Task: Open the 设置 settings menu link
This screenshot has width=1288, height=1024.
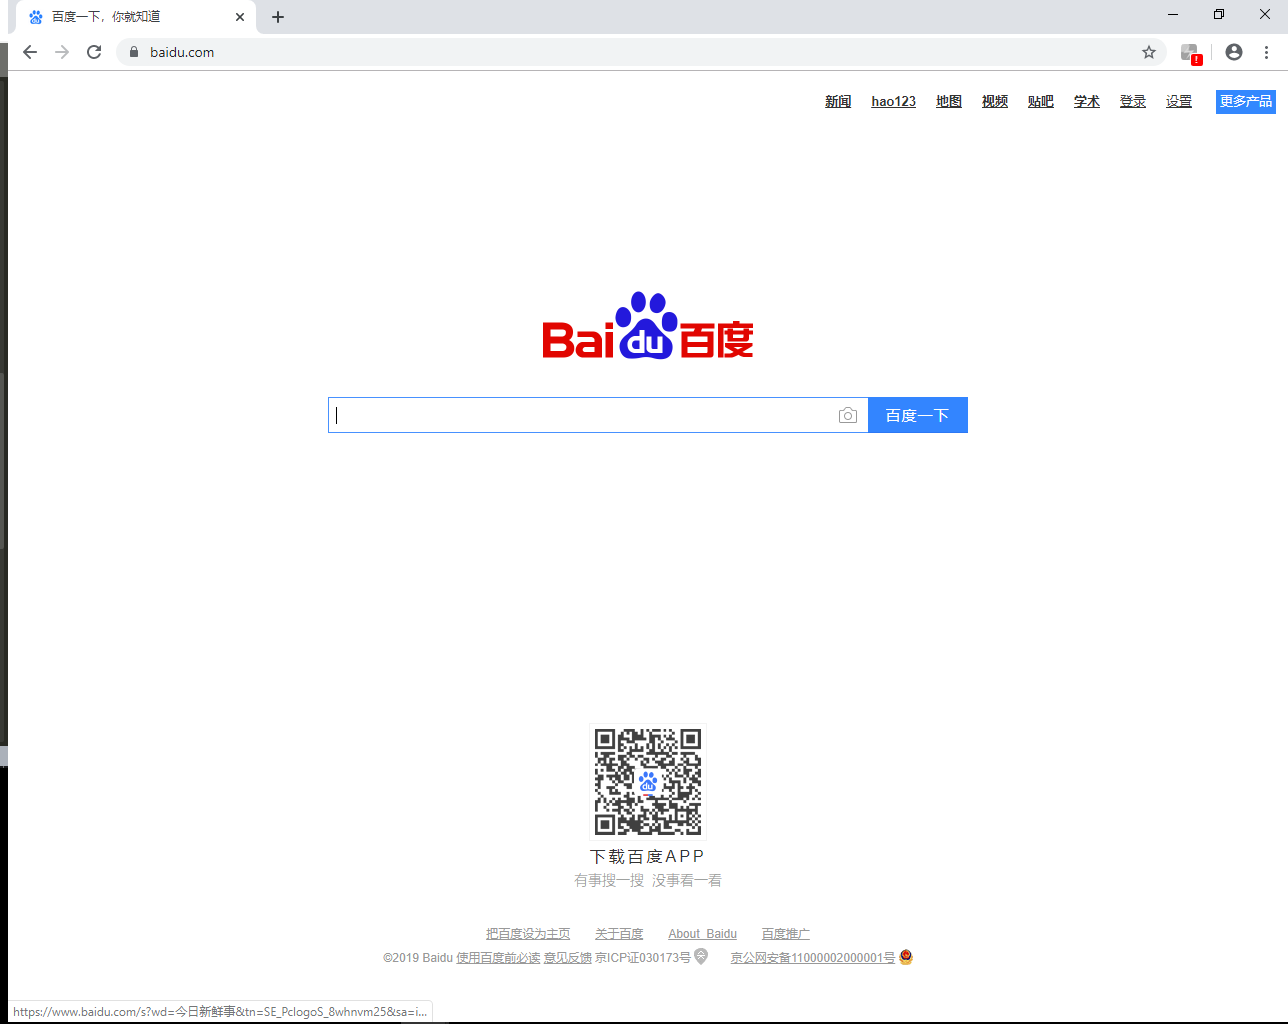Action: pyautogui.click(x=1179, y=102)
